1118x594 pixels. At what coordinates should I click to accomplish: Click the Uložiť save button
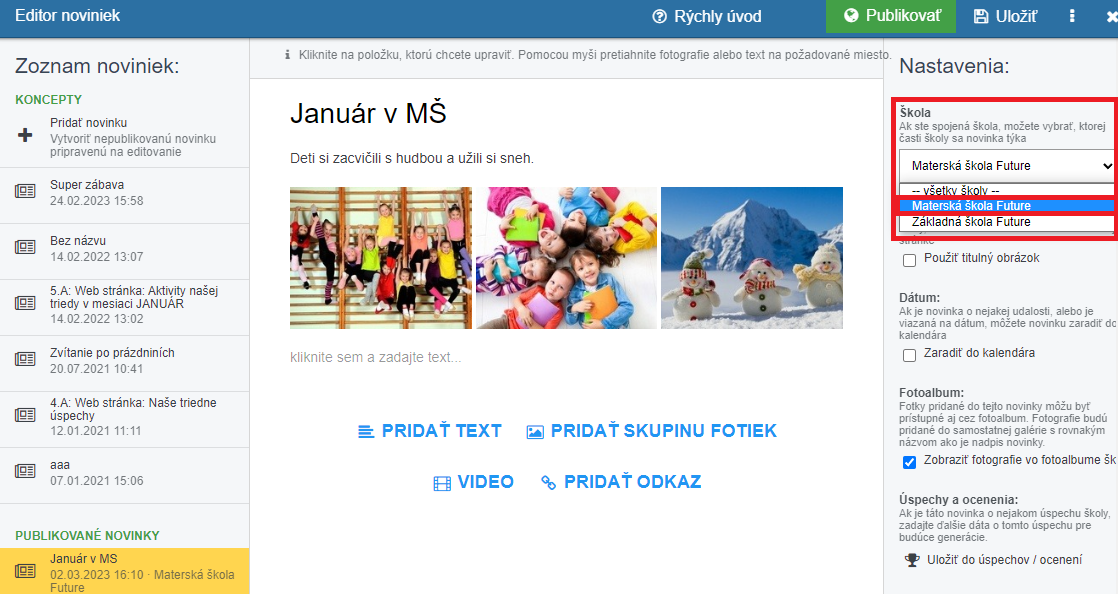(1005, 16)
